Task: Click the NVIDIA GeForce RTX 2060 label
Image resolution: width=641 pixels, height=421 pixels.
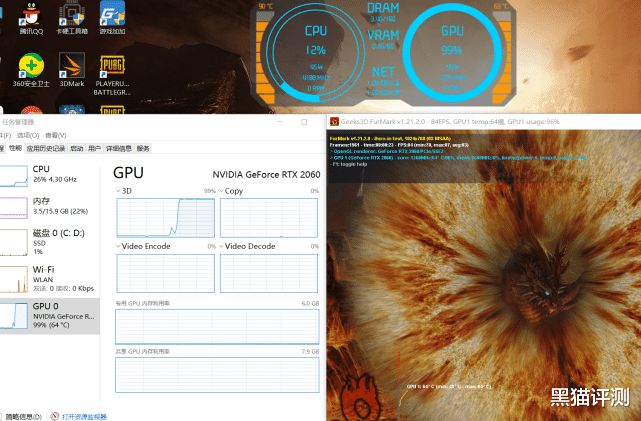Action: pos(266,175)
